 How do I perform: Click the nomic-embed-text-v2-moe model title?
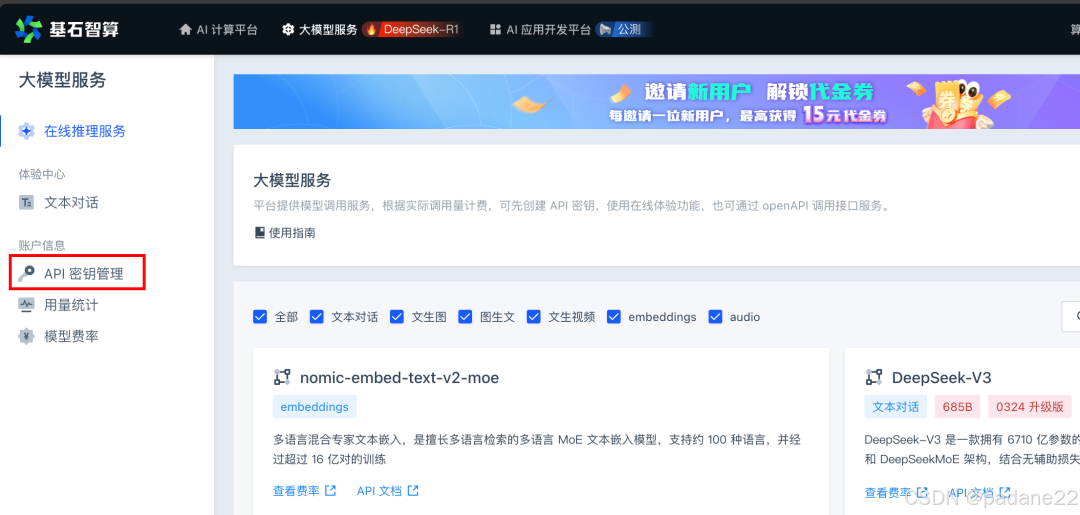399,377
